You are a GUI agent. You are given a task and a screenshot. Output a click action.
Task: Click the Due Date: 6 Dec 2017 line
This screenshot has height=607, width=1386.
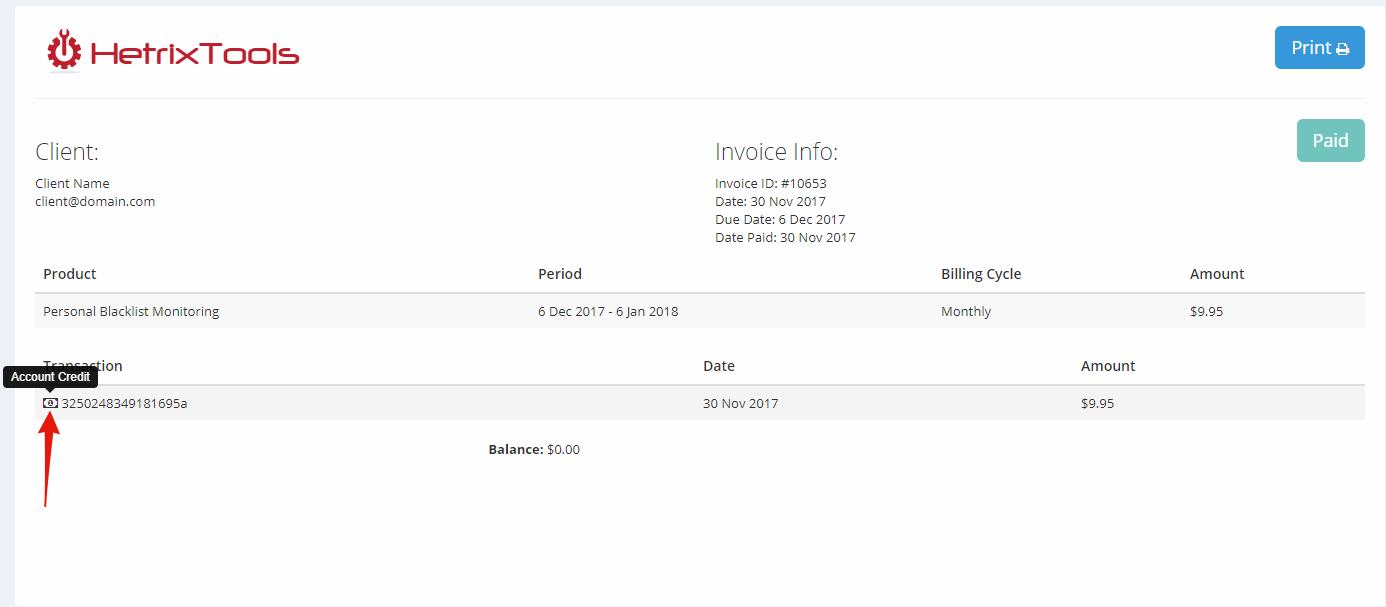click(x=780, y=219)
